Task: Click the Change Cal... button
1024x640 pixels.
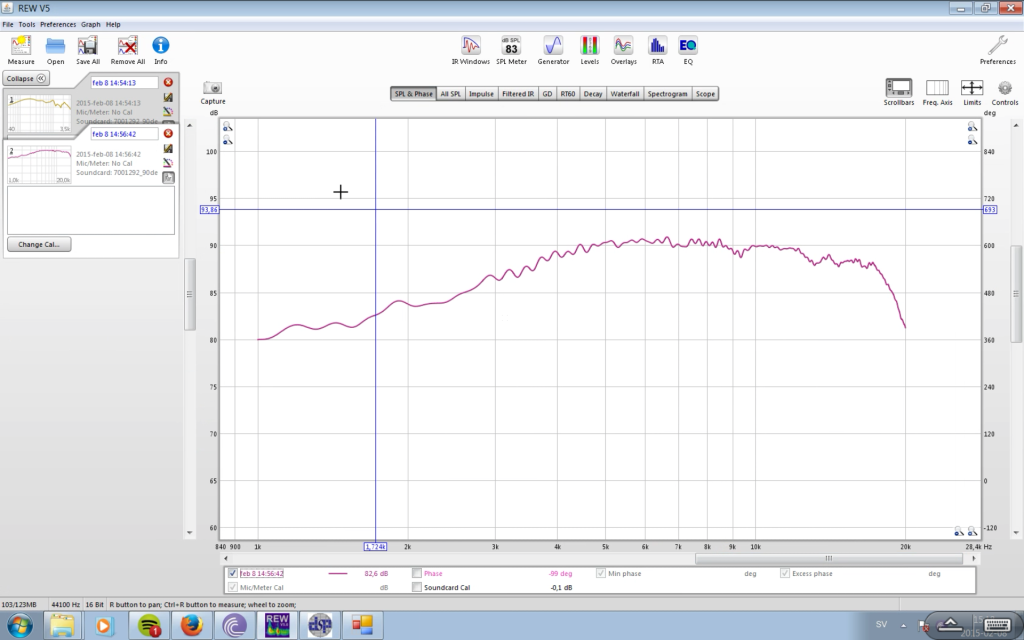Action: pyautogui.click(x=39, y=244)
